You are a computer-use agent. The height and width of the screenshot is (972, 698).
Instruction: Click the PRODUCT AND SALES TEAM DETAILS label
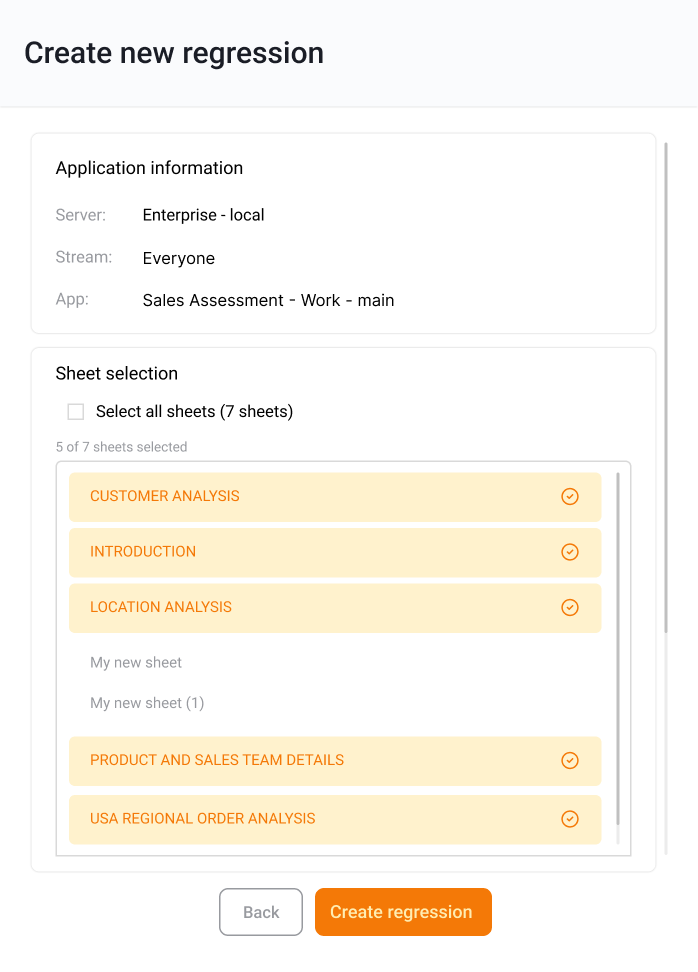coord(217,761)
